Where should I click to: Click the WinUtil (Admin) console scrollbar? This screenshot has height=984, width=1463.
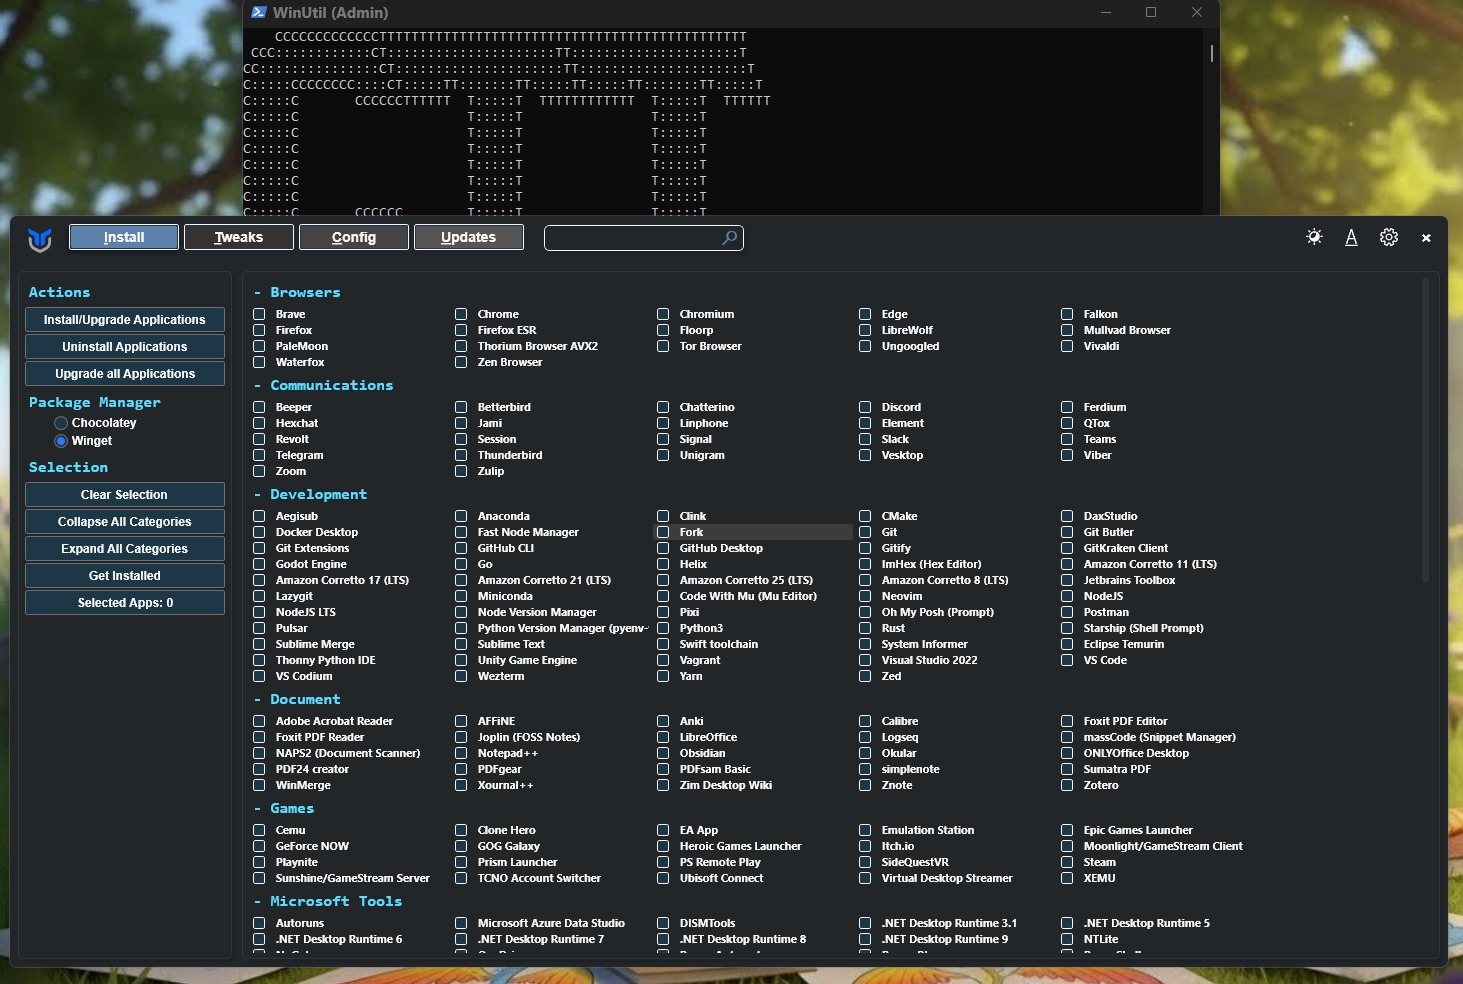click(x=1212, y=53)
